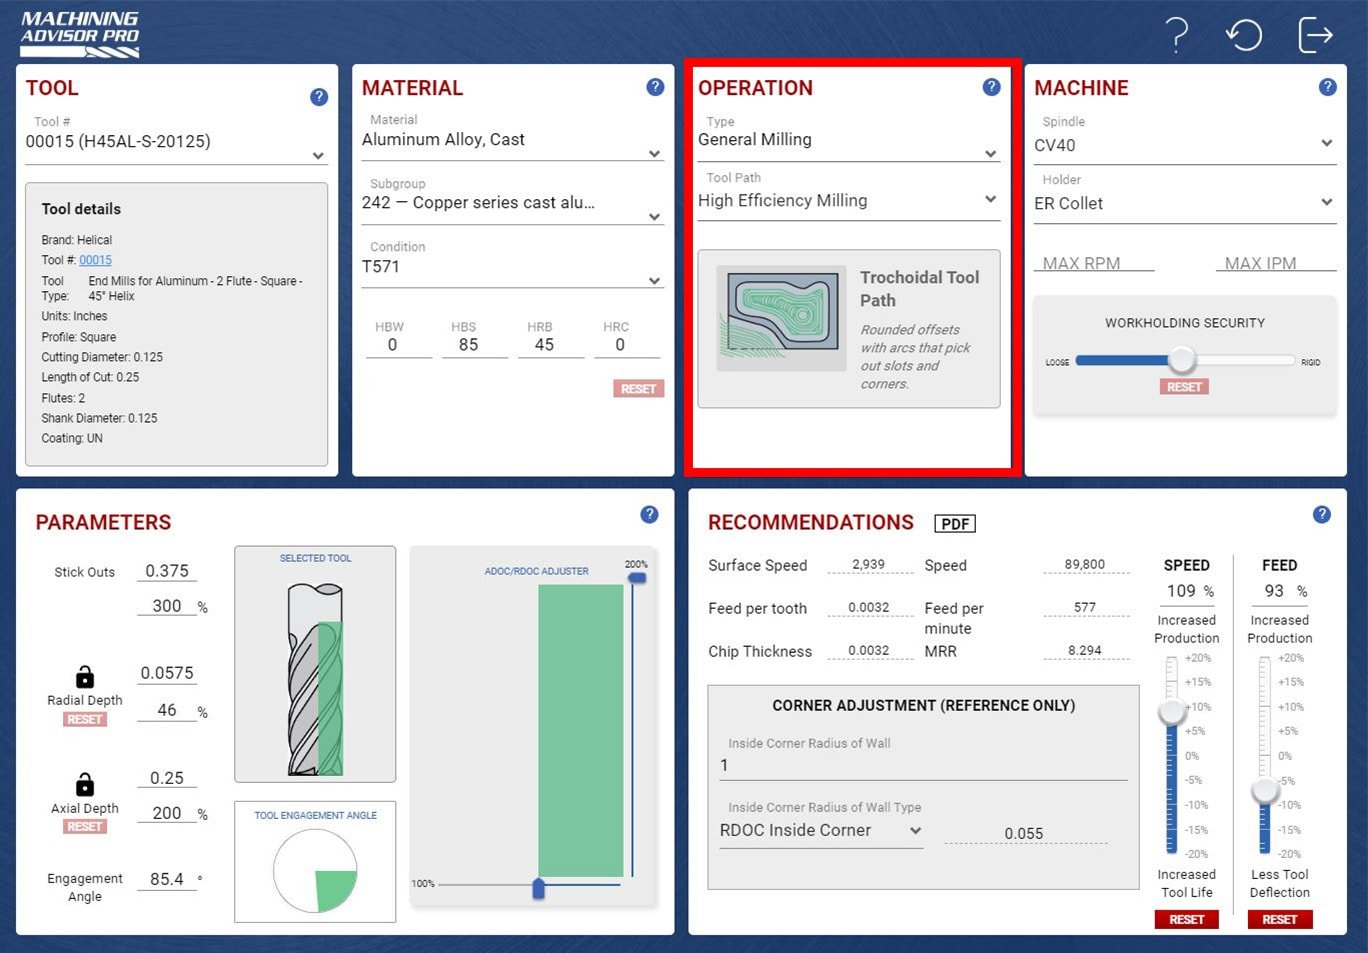
Task: Click the logout exit icon
Action: (x=1315, y=35)
